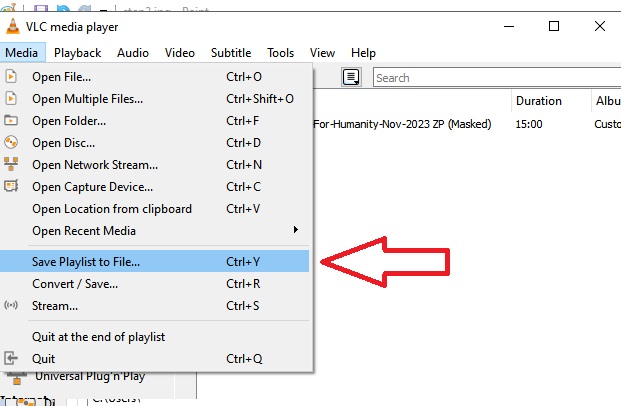Image resolution: width=621 pixels, height=406 pixels.
Task: Click the Open File play icon
Action: [11, 76]
